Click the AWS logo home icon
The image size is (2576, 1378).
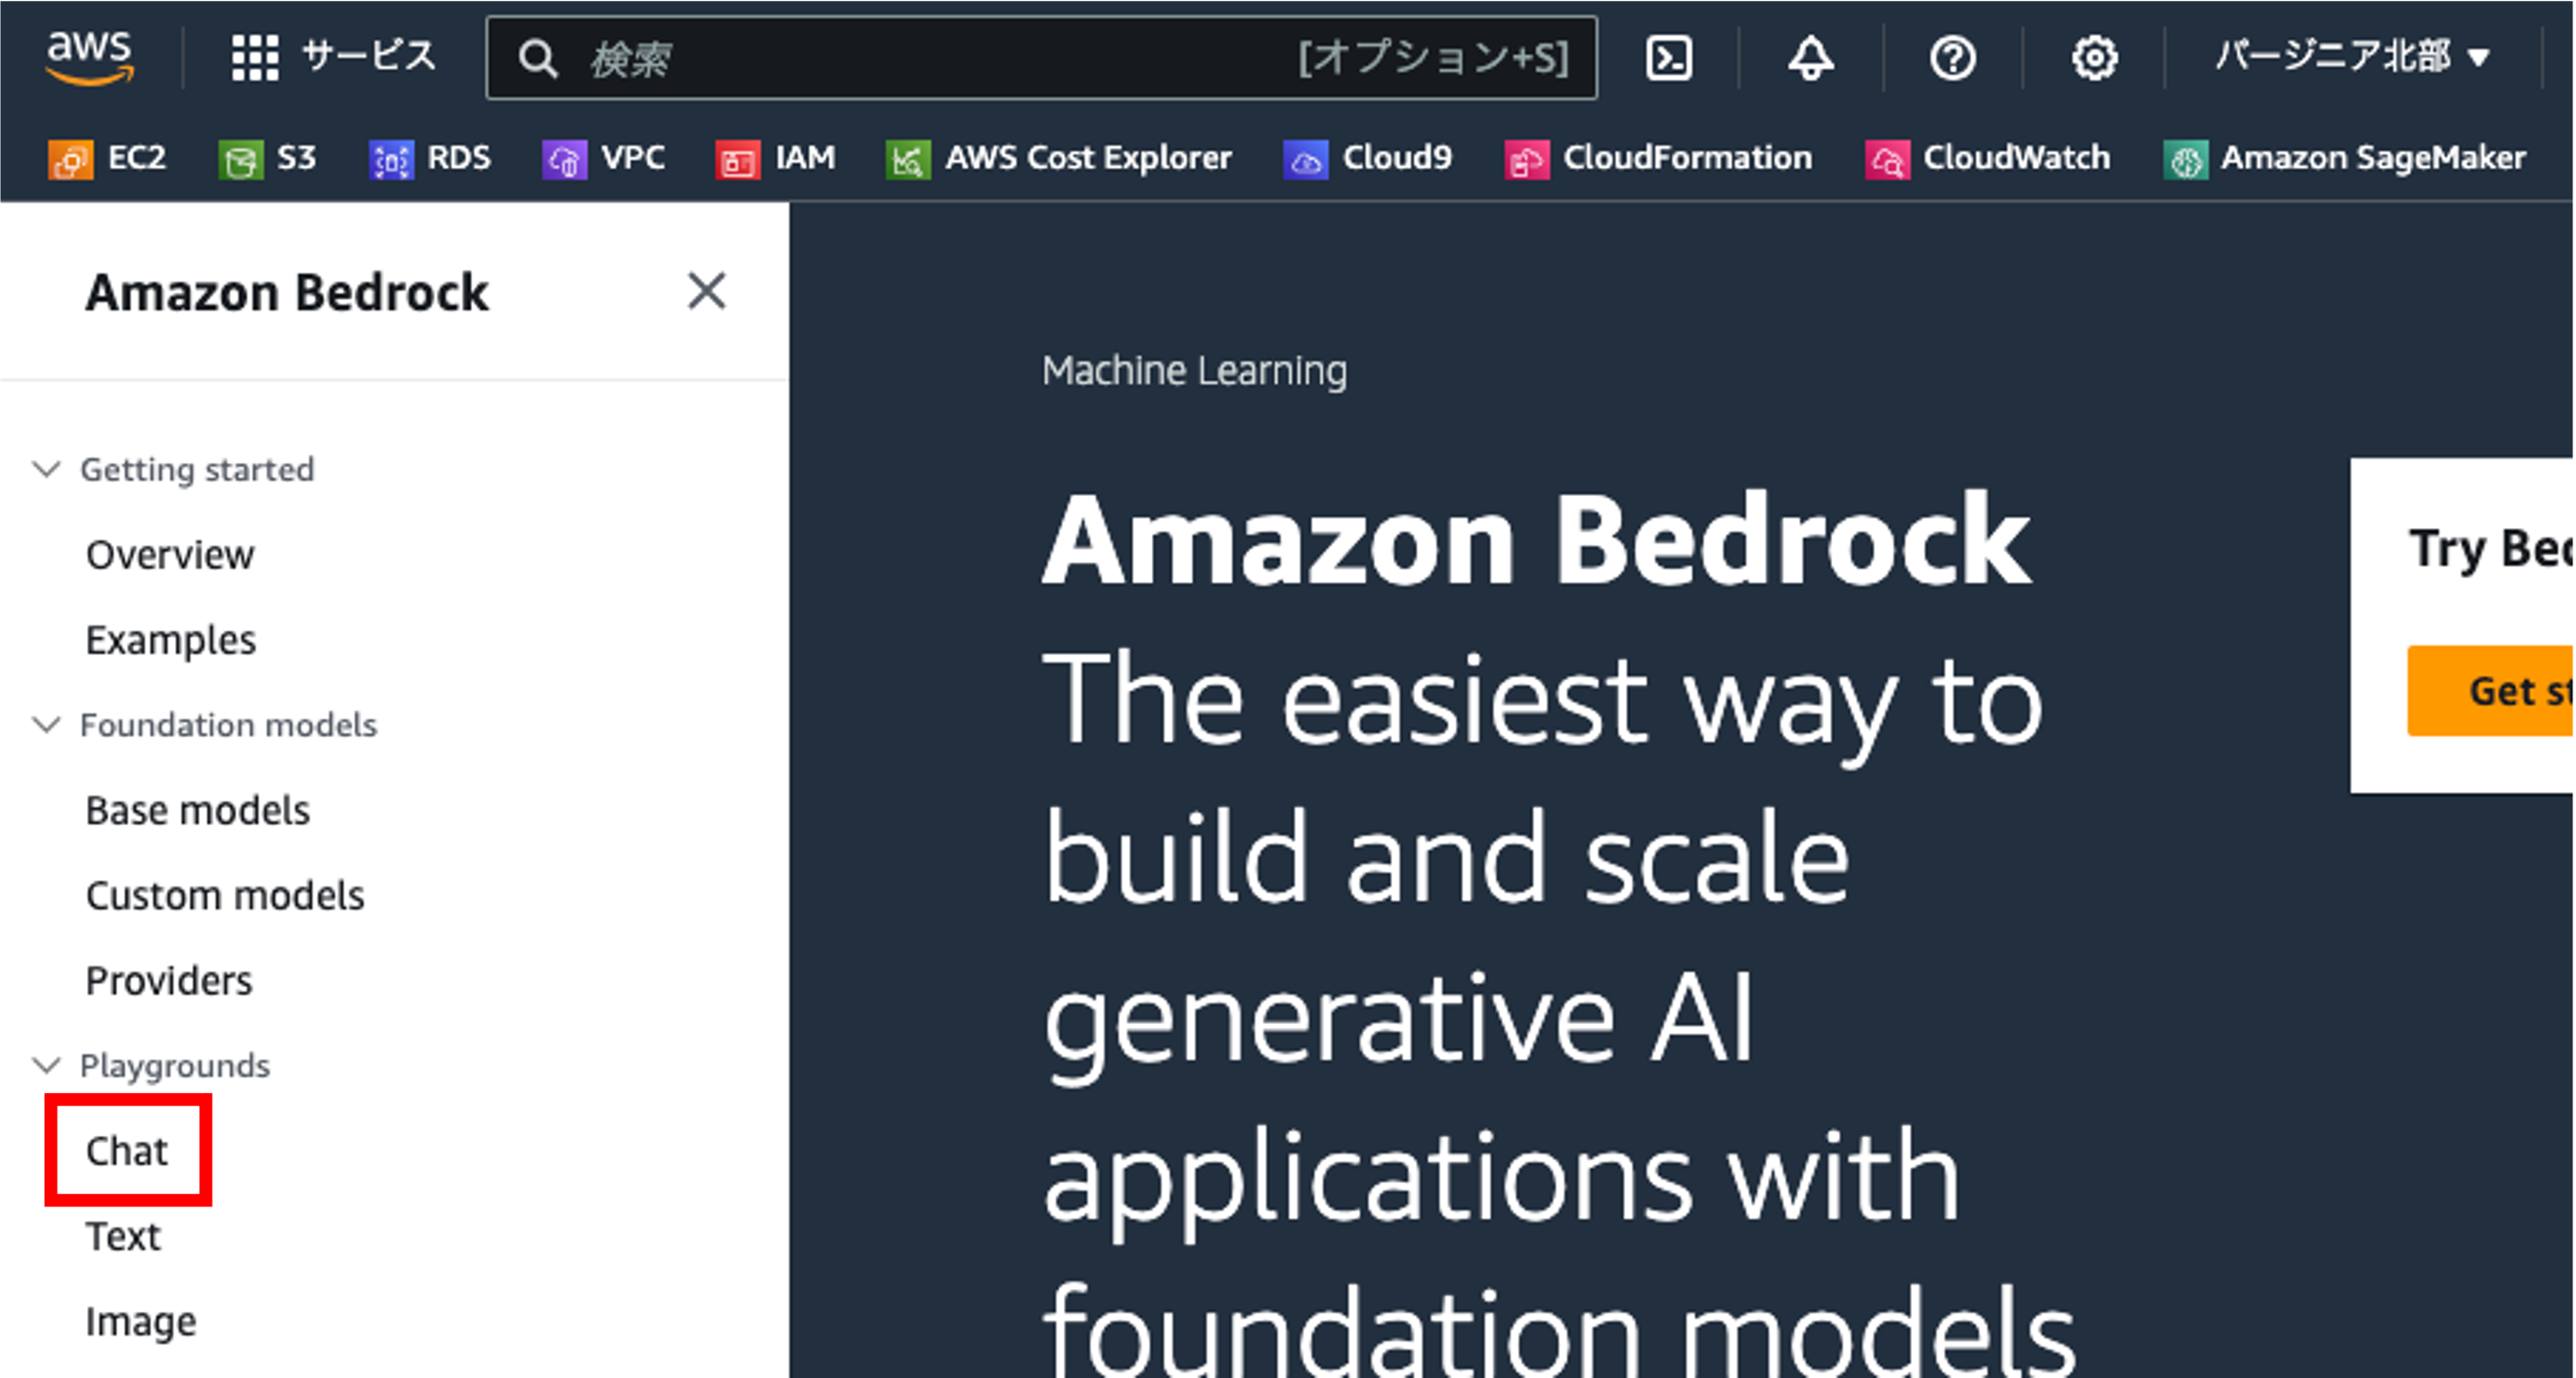pos(90,57)
